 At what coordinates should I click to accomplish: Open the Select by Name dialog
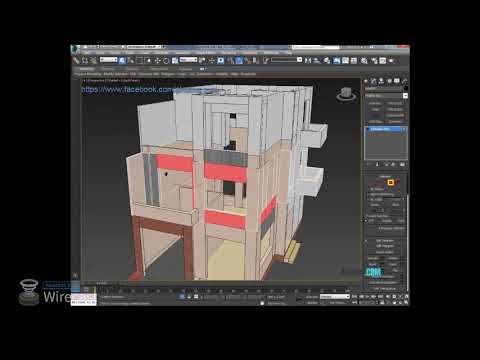131,60
